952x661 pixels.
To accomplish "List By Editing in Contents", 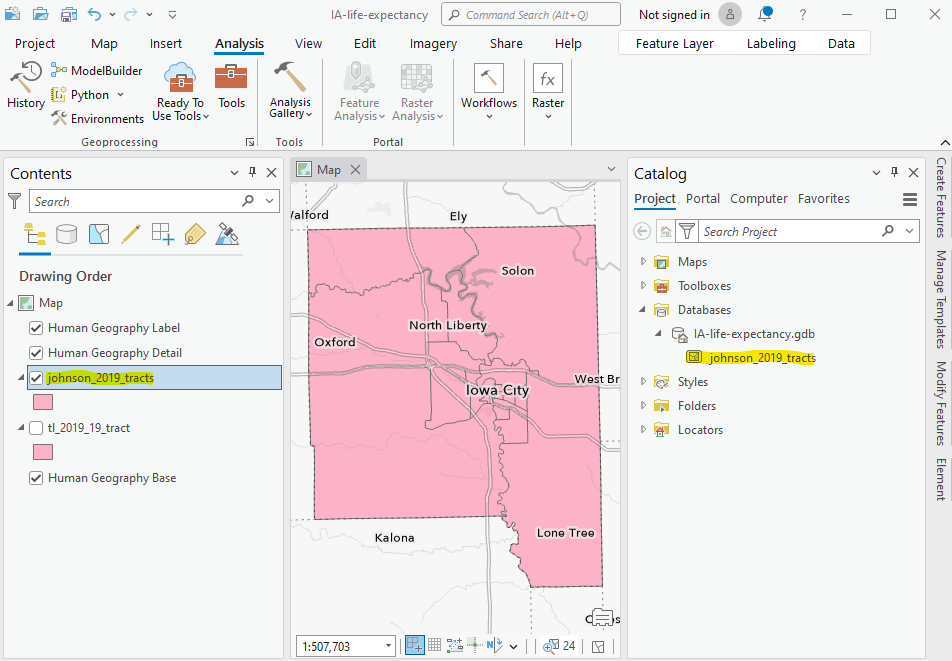I will coord(131,234).
